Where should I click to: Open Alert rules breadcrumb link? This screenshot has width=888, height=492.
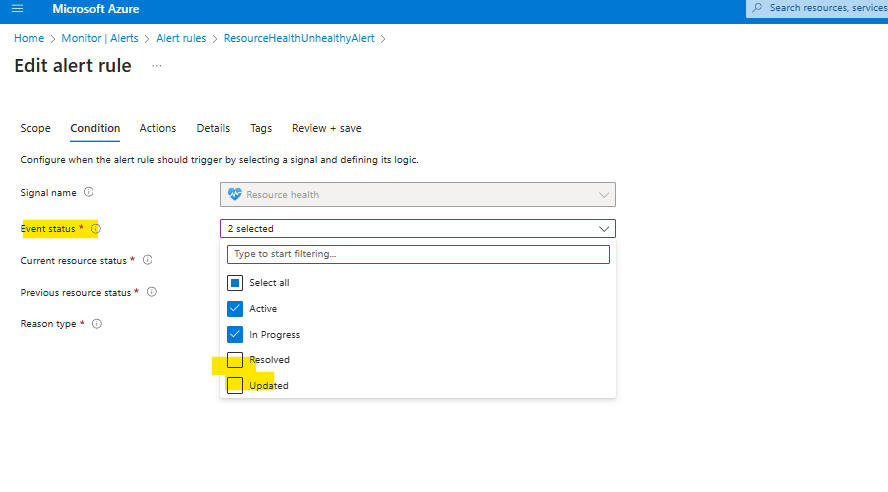[x=181, y=38]
